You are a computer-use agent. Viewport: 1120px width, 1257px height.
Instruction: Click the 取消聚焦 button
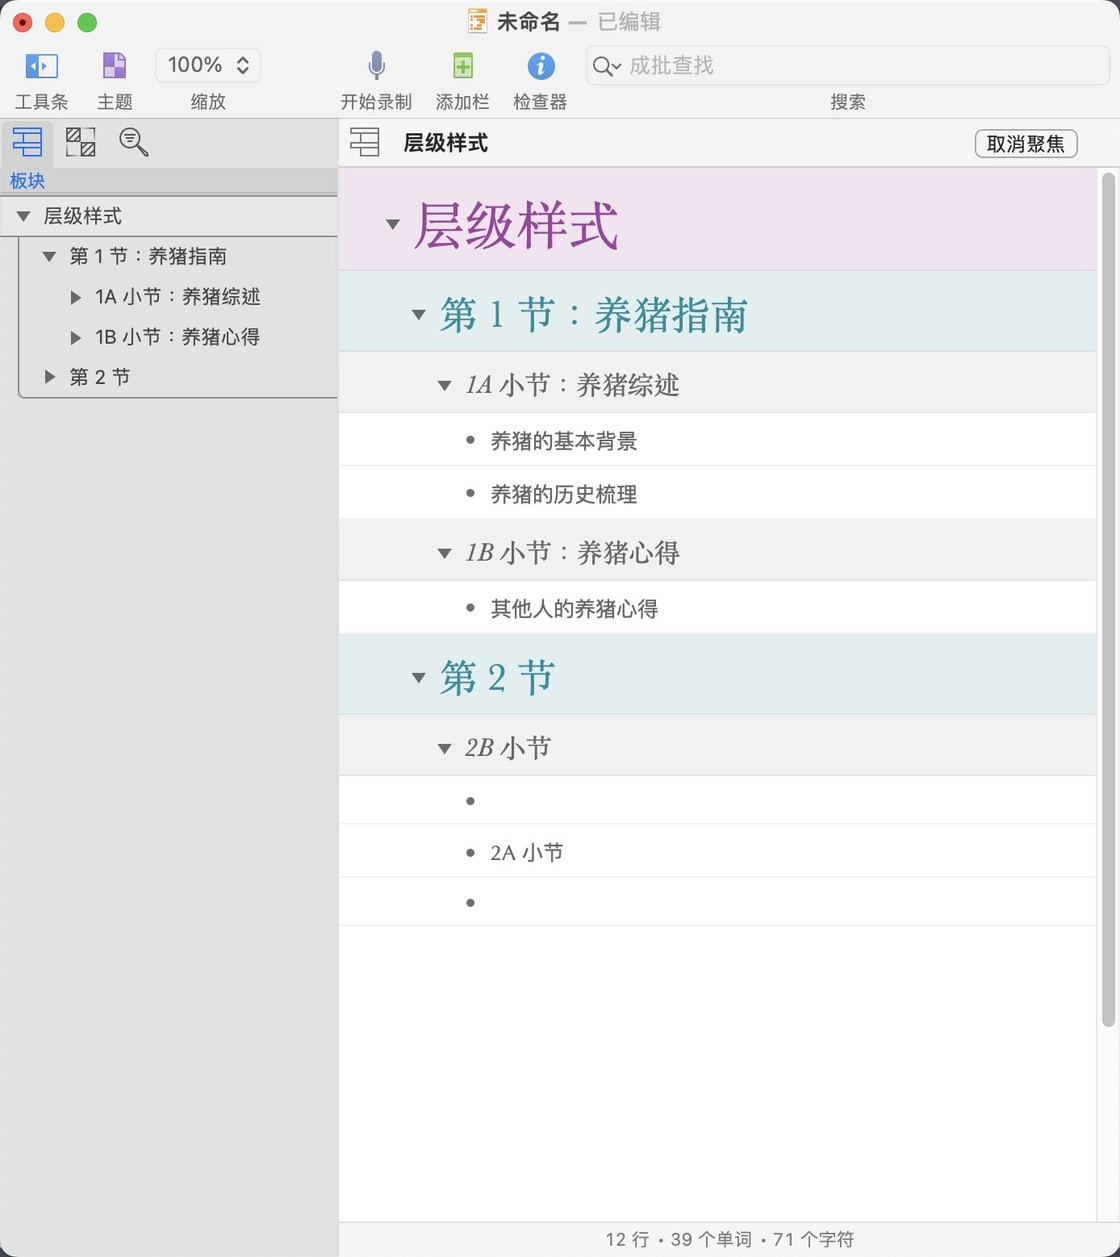click(x=1025, y=144)
